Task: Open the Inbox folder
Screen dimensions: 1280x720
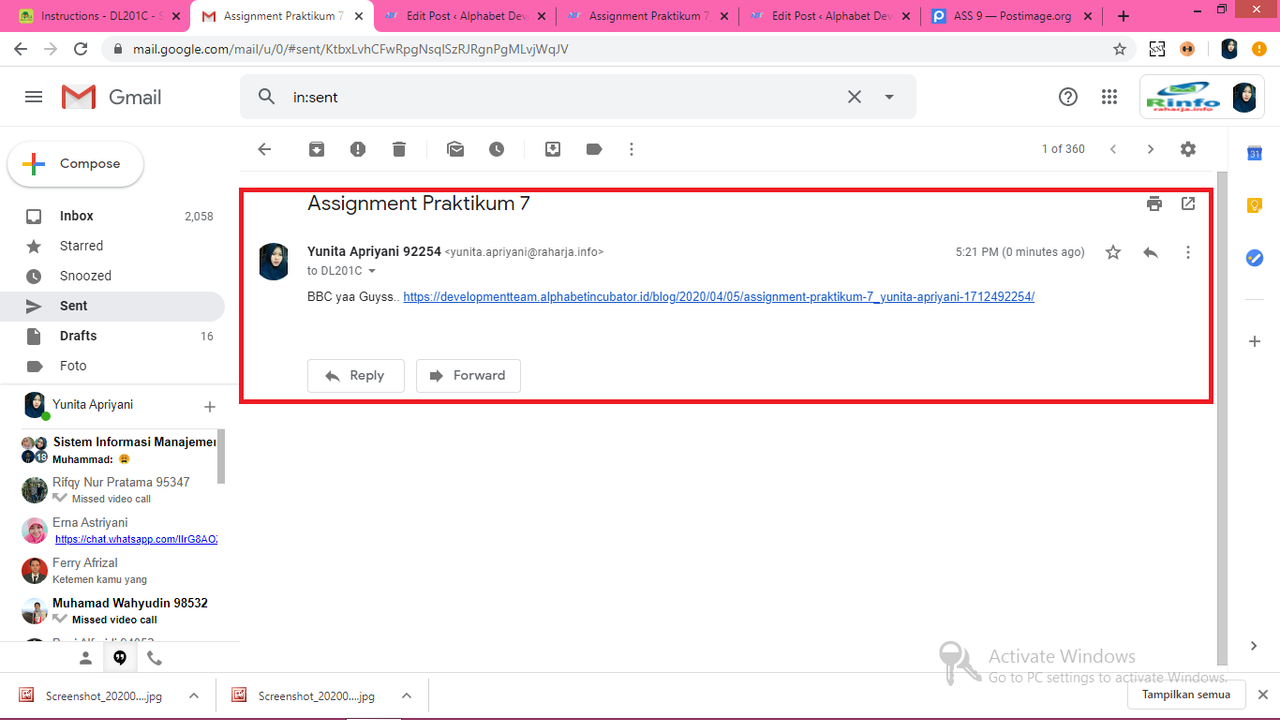Action: pyautogui.click(x=112, y=216)
